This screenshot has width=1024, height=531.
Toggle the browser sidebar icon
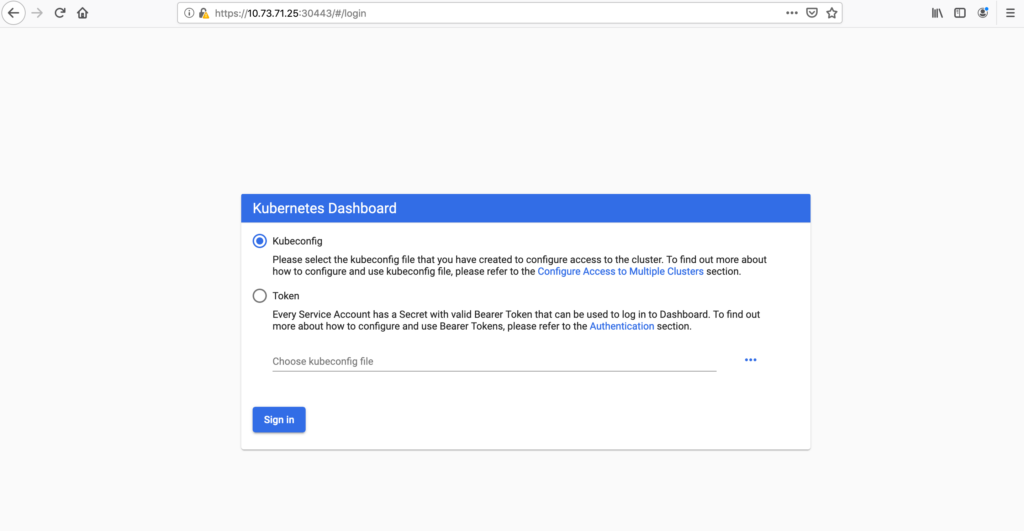pyautogui.click(x=959, y=13)
